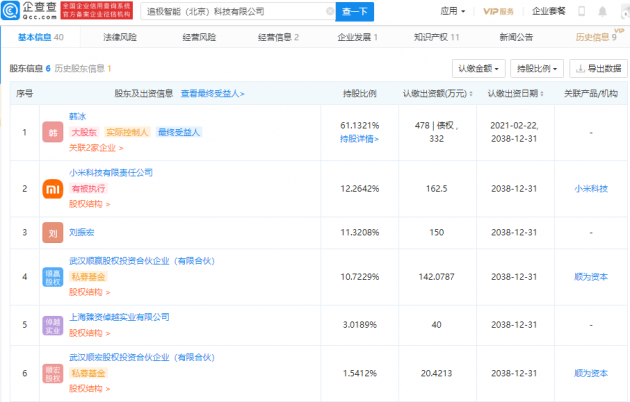The image size is (630, 402).
Task: Open VIP服务 link
Action: tap(498, 11)
